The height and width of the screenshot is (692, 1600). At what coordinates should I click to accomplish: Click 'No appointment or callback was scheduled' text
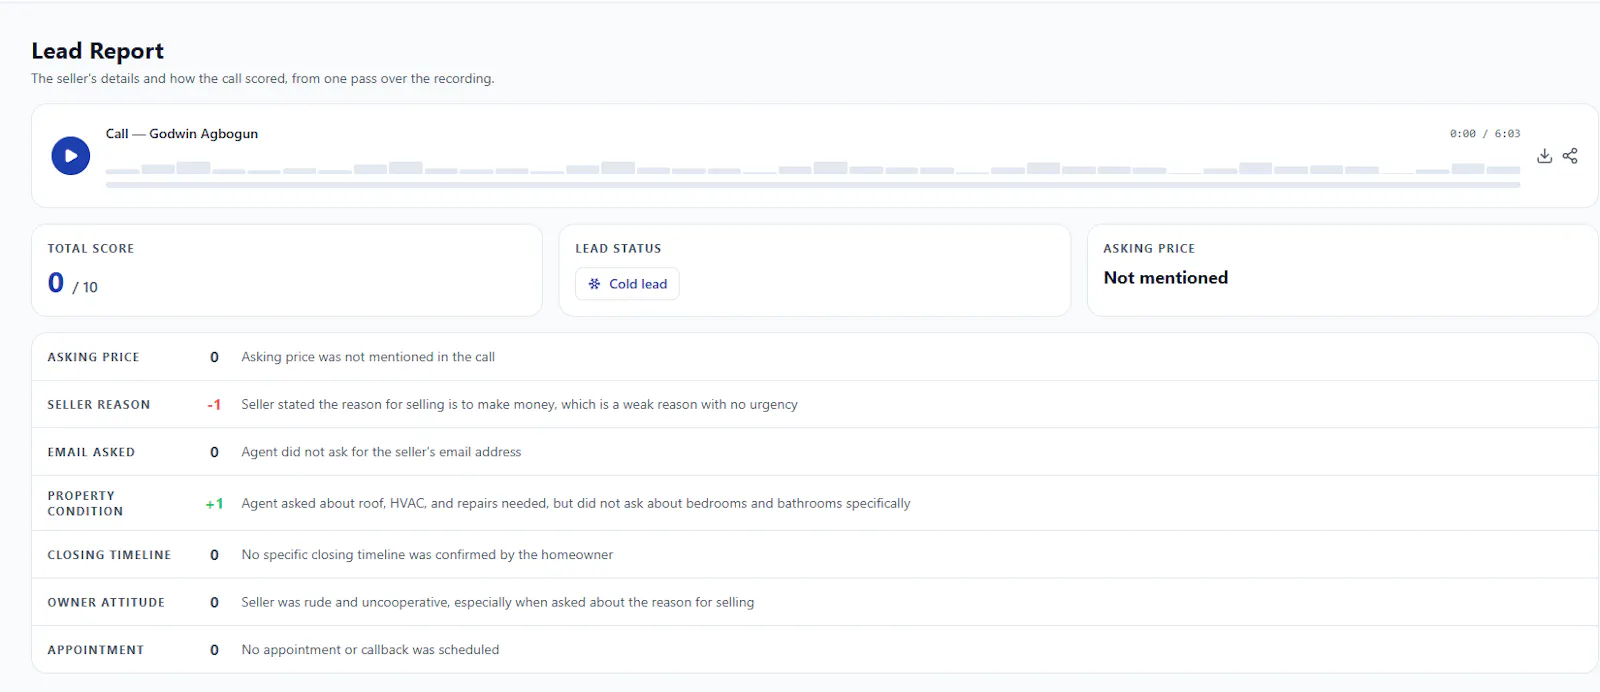(370, 650)
